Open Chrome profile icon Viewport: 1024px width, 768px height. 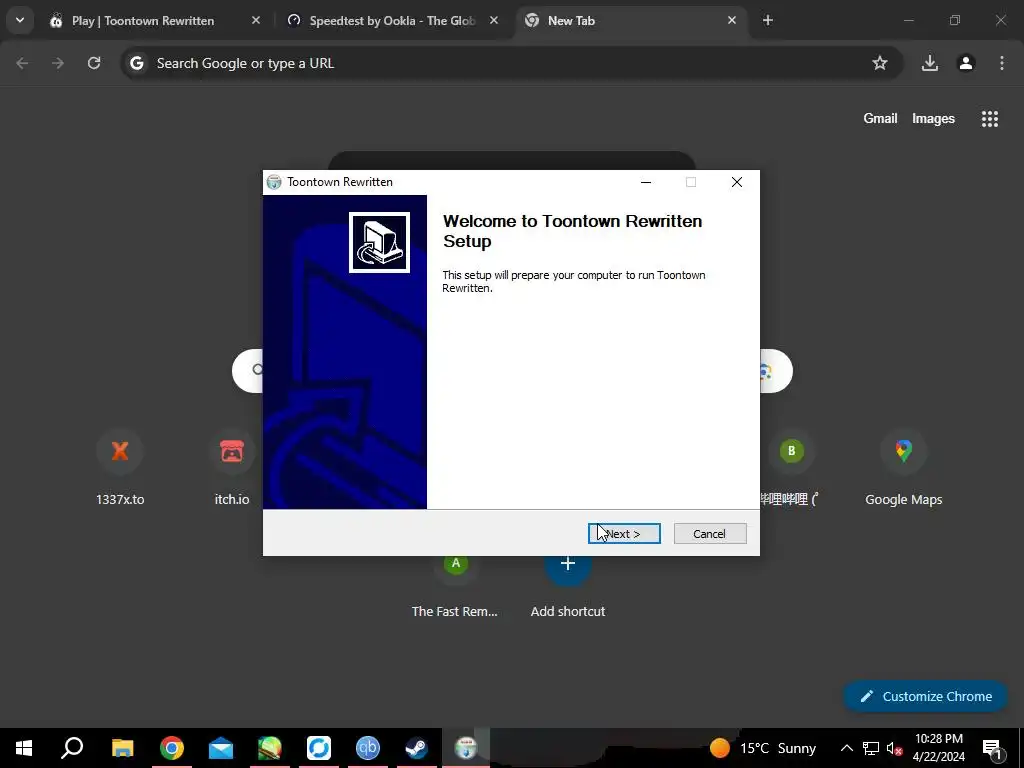tap(966, 63)
